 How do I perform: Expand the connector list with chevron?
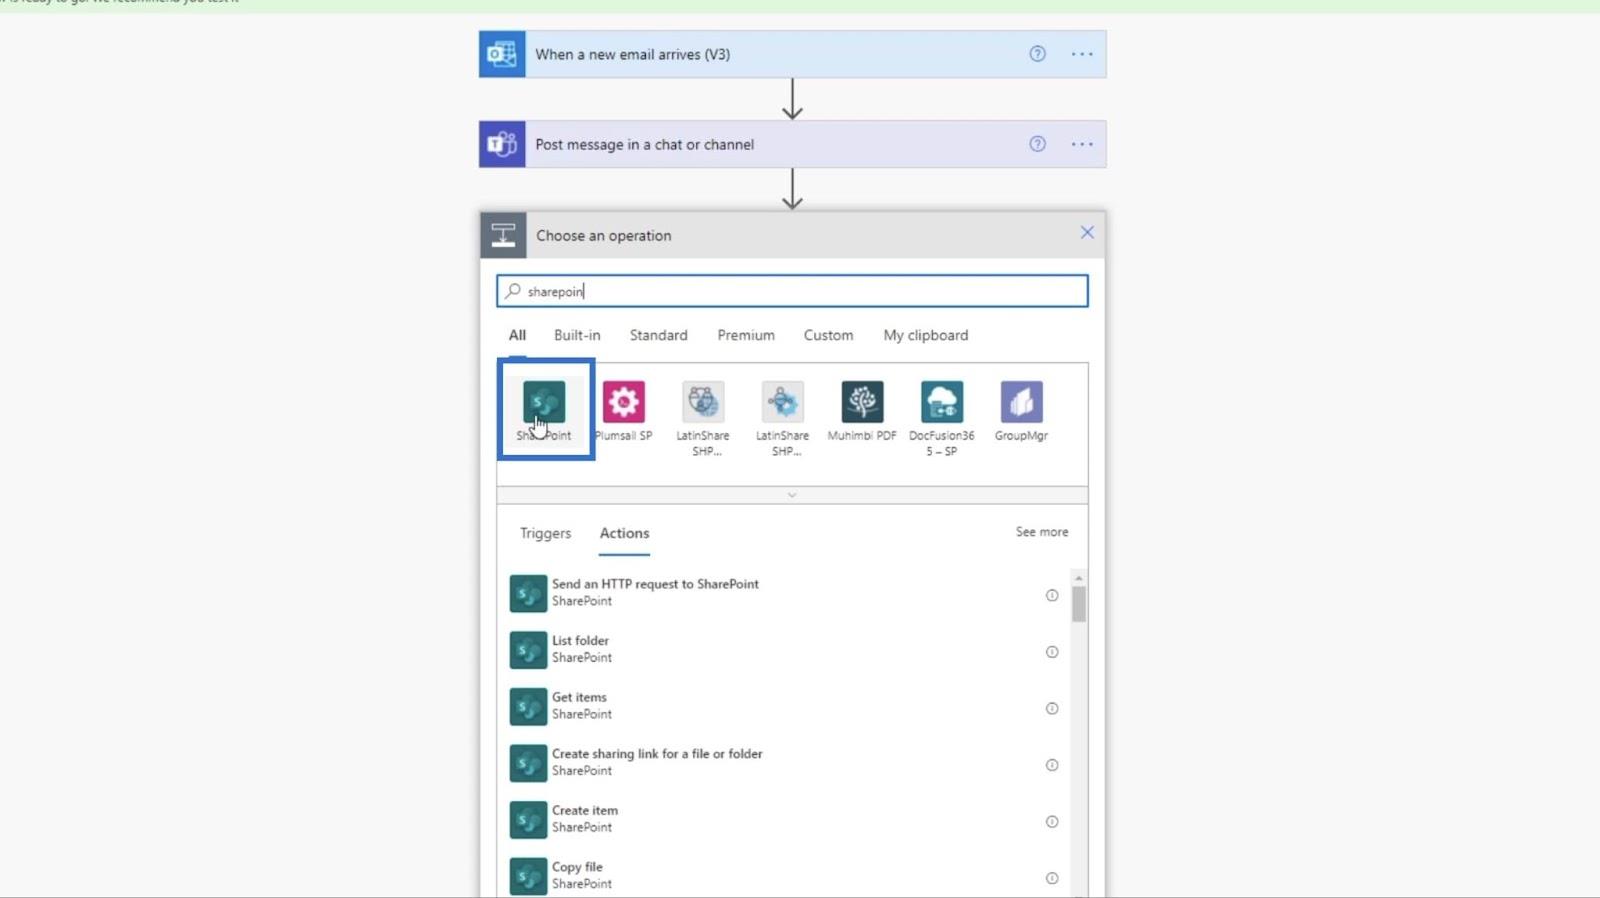tap(792, 495)
